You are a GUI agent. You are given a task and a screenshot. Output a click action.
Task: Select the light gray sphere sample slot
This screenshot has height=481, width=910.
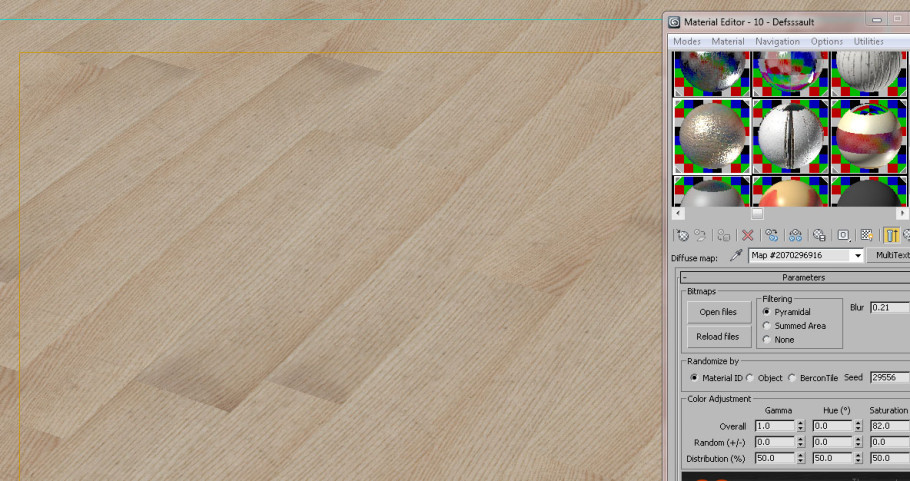coord(712,191)
